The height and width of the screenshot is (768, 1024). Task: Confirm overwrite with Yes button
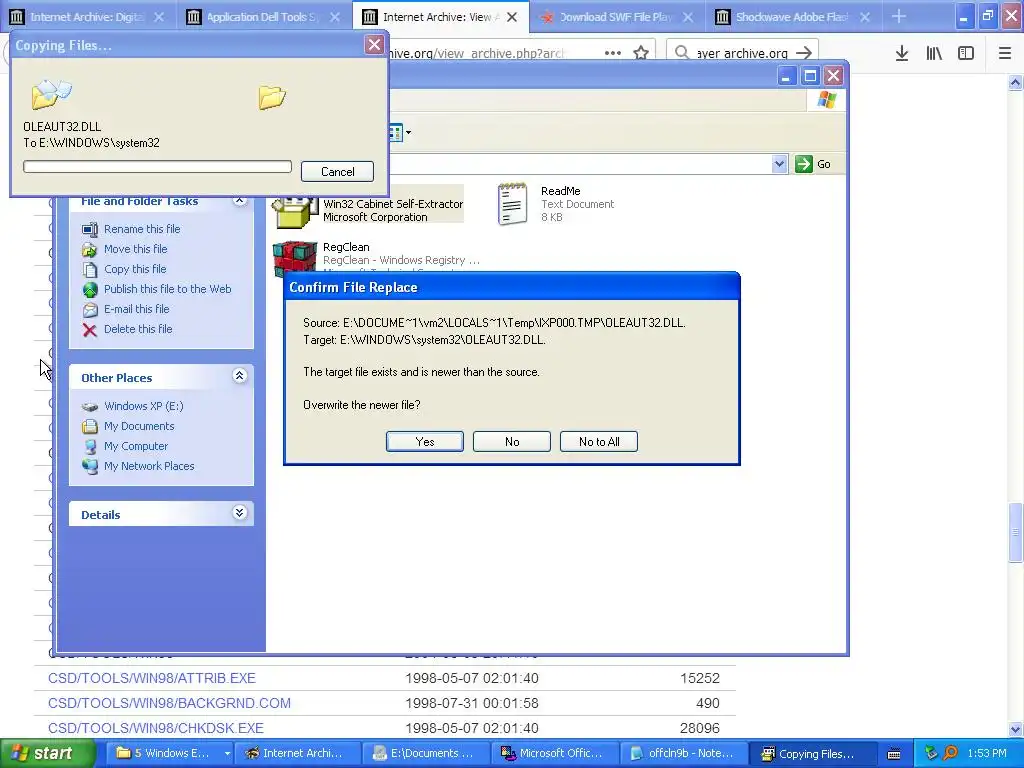424,441
